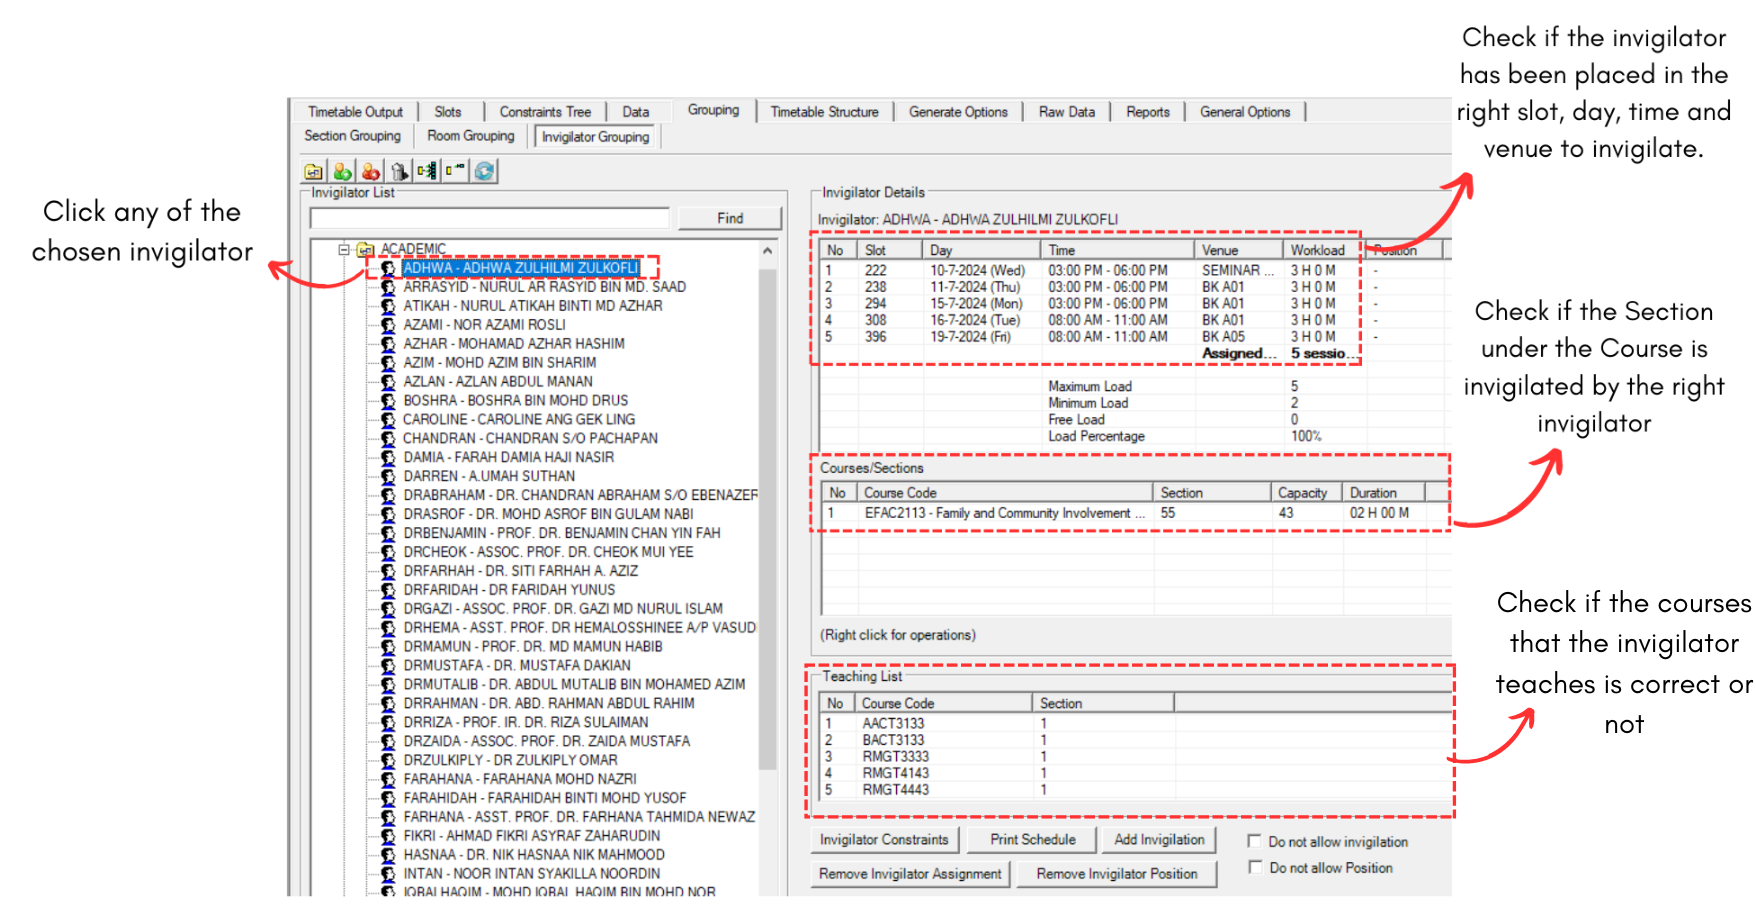
Task: Click the red remove invigilator icon
Action: [x=371, y=171]
